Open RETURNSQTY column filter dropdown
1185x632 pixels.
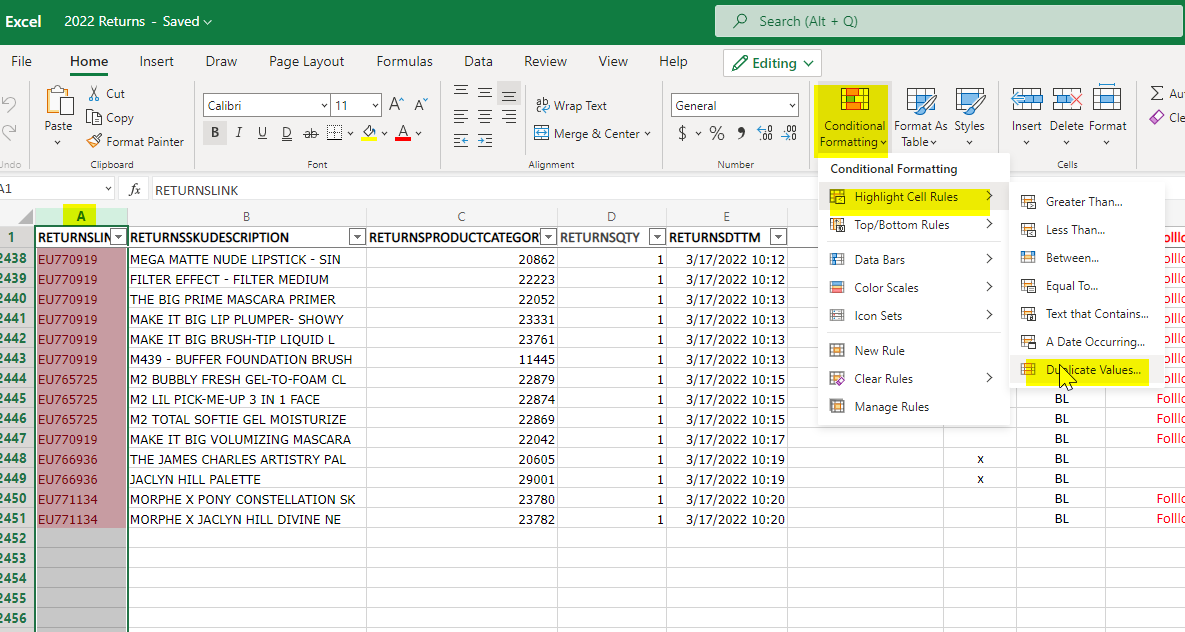pyautogui.click(x=657, y=237)
